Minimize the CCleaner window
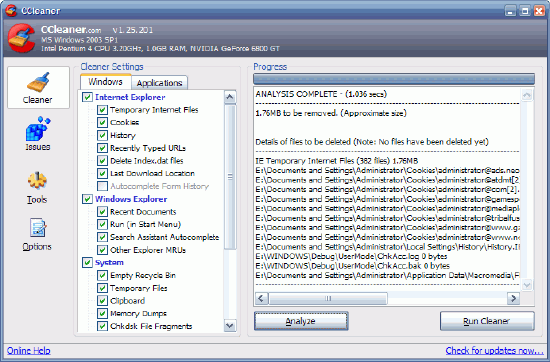550x362 pixels. [x=510, y=11]
